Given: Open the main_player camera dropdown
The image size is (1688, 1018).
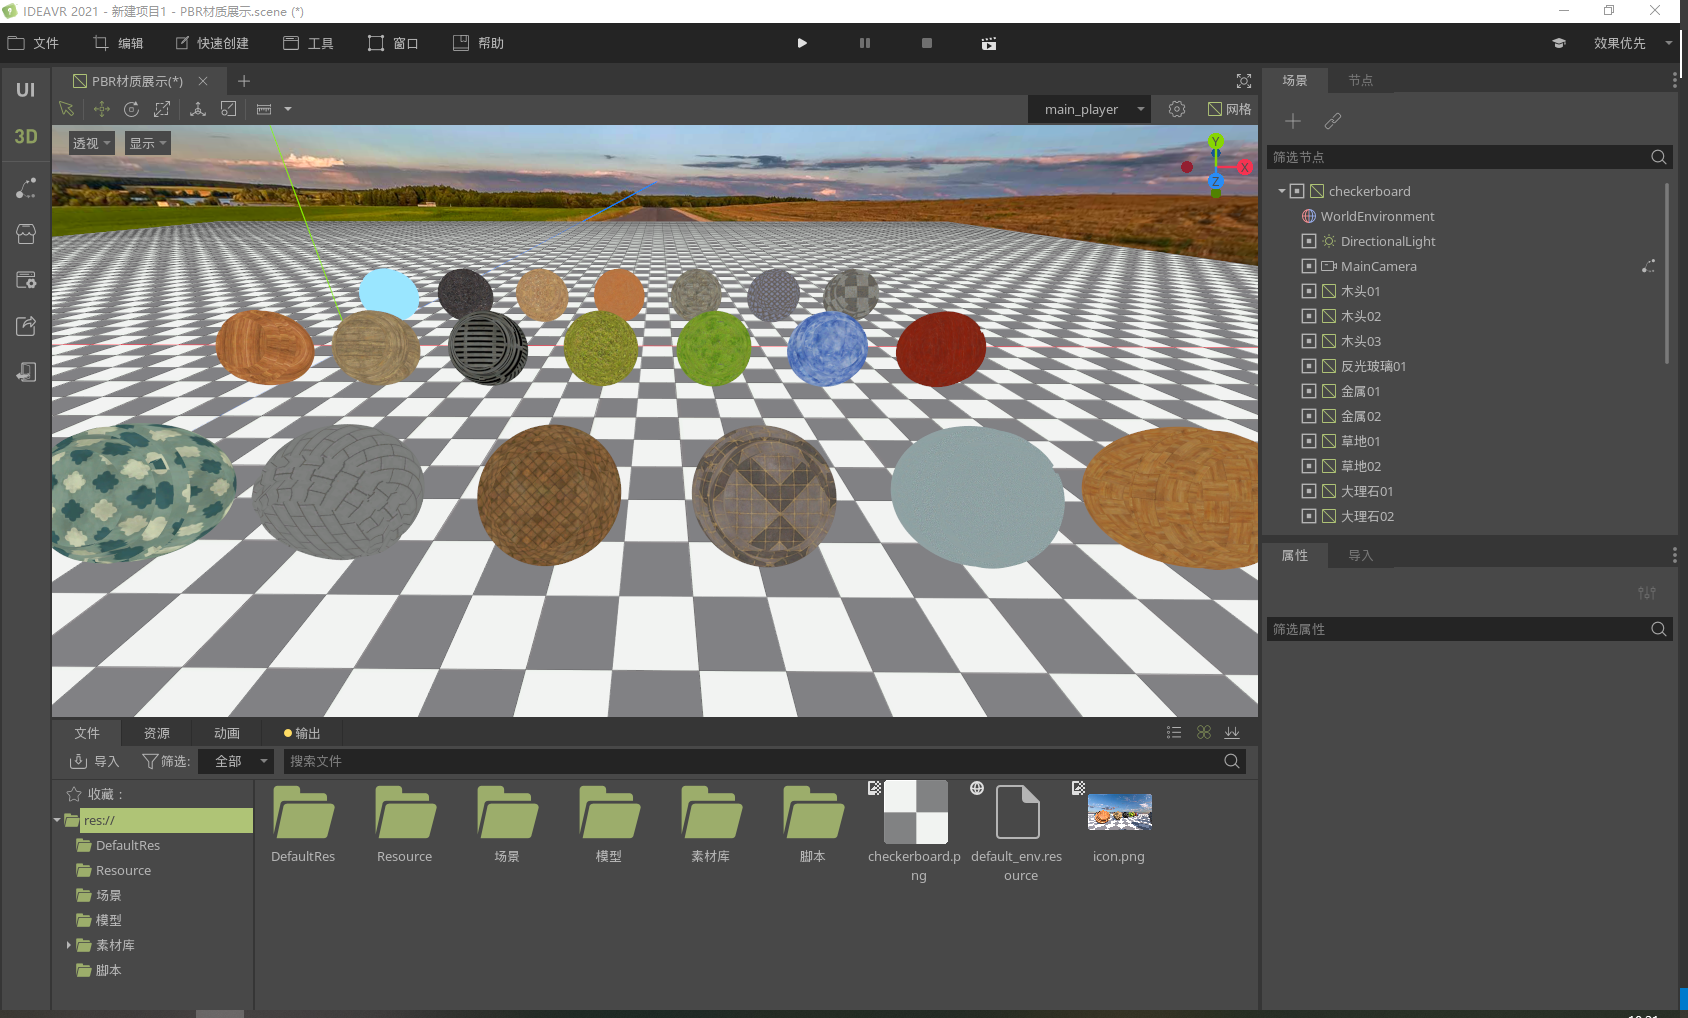Looking at the screenshot, I should pyautogui.click(x=1089, y=109).
